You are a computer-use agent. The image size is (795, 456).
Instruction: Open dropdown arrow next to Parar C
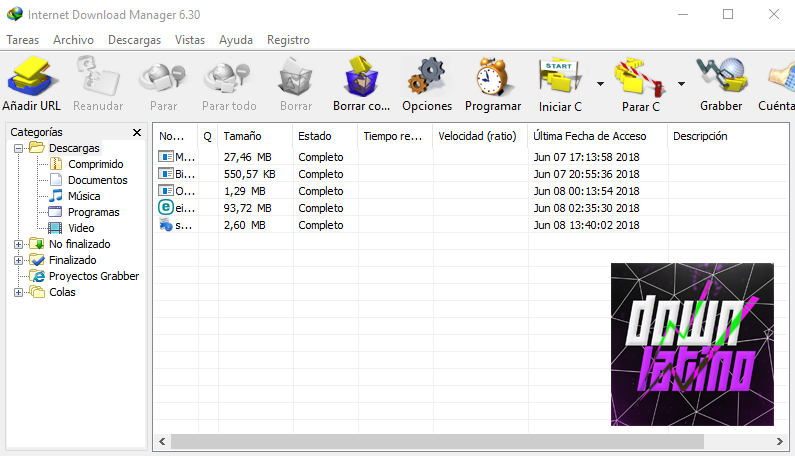(681, 84)
